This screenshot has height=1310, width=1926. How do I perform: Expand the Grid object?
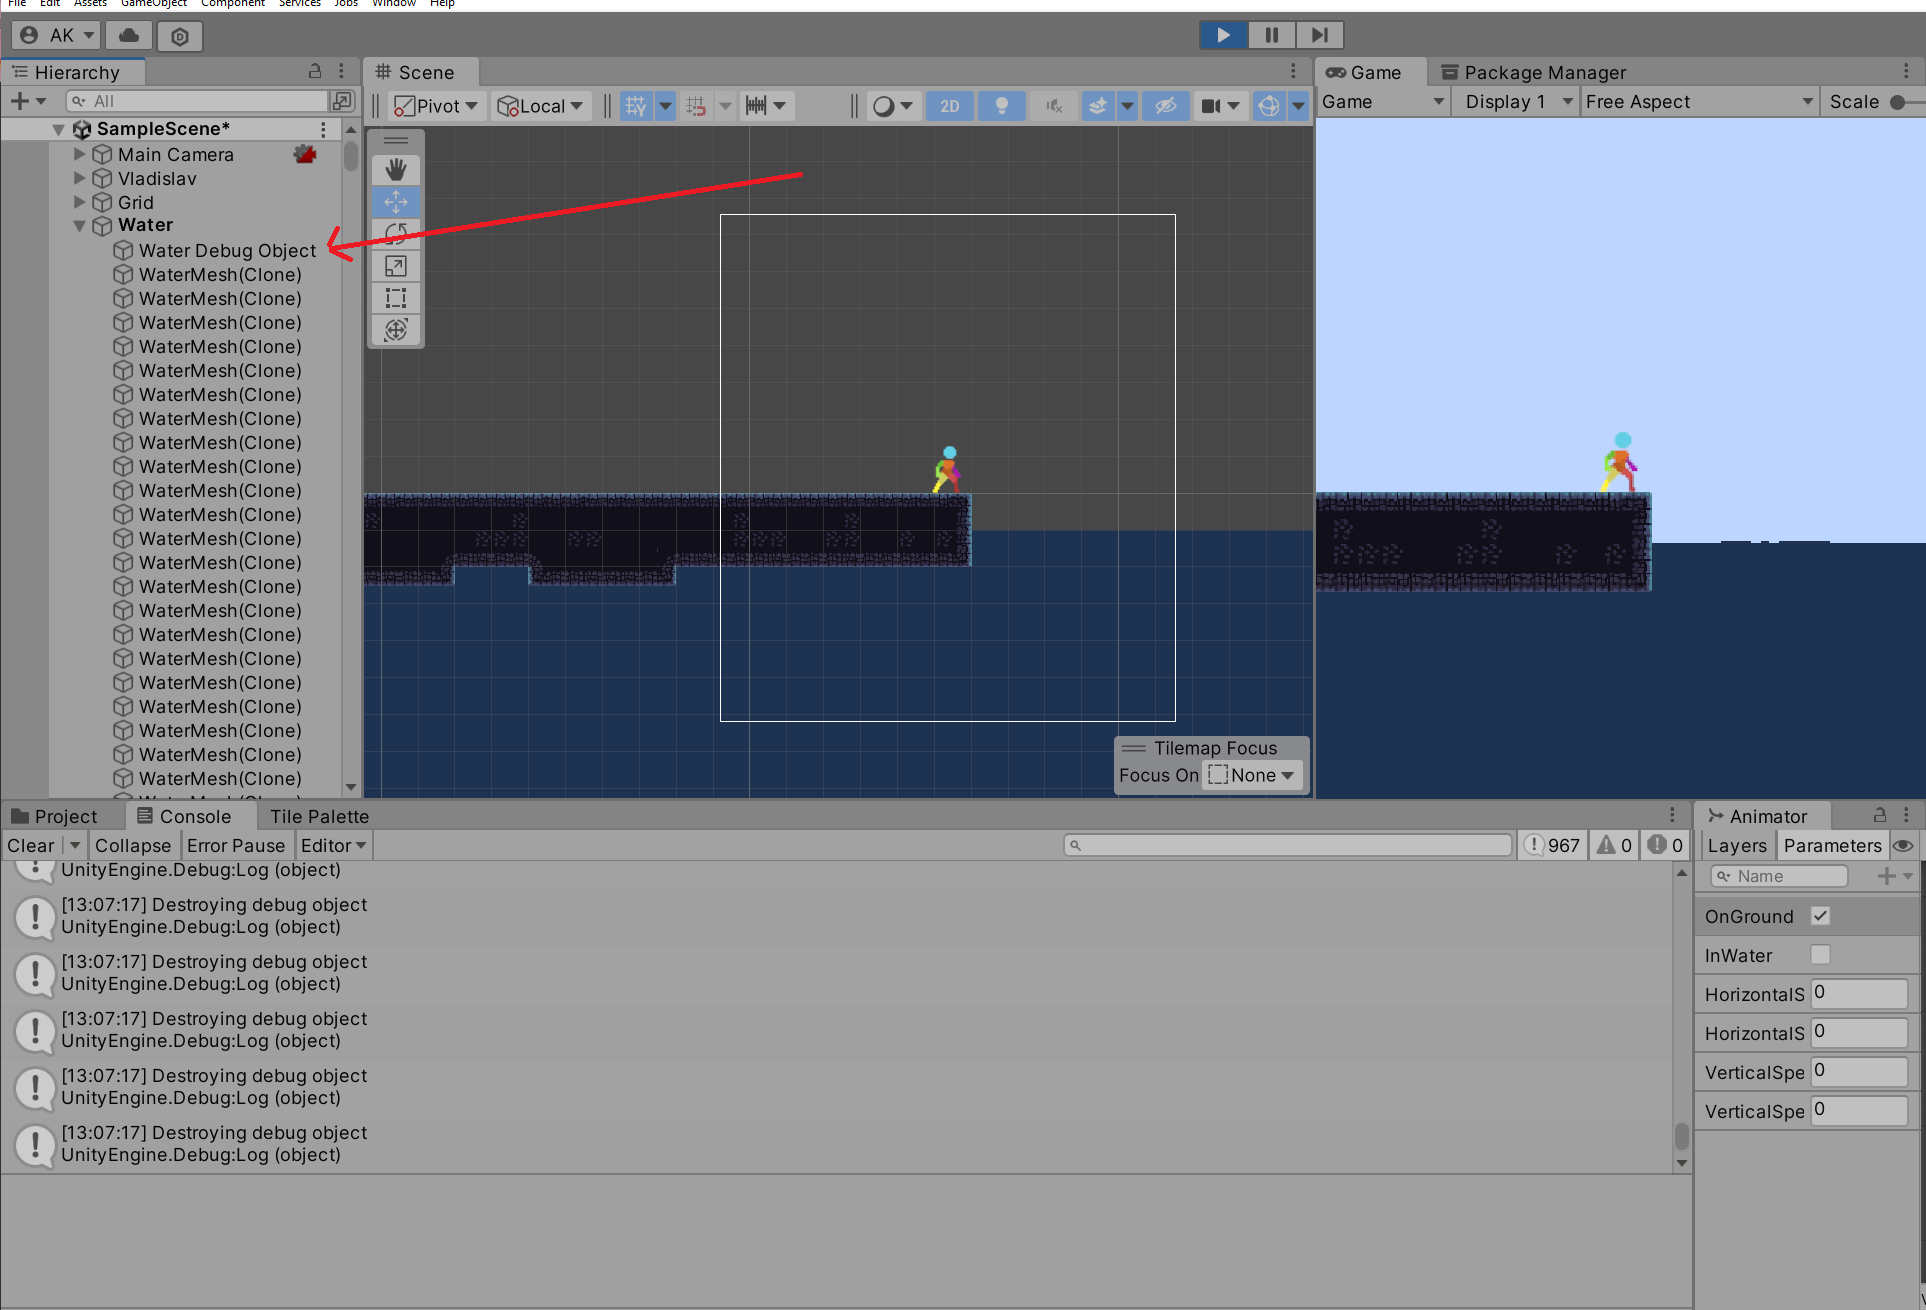click(80, 202)
